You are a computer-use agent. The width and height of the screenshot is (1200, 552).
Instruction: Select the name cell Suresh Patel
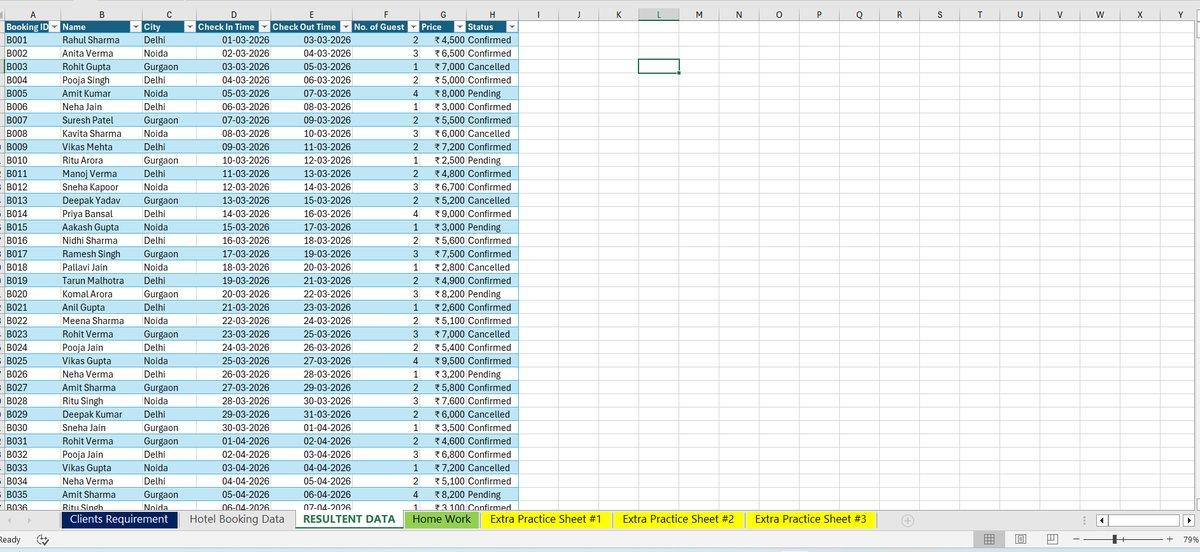pyautogui.click(x=99, y=120)
